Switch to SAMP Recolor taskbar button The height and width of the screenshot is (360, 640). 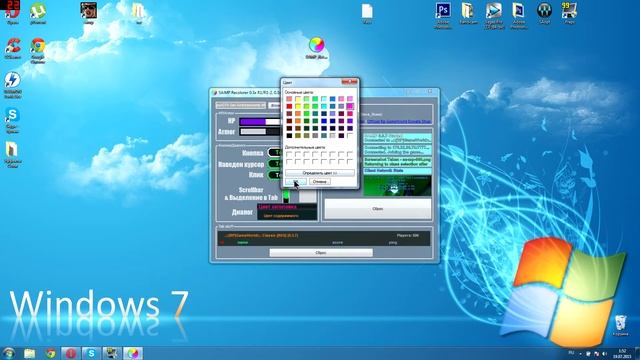(x=133, y=353)
